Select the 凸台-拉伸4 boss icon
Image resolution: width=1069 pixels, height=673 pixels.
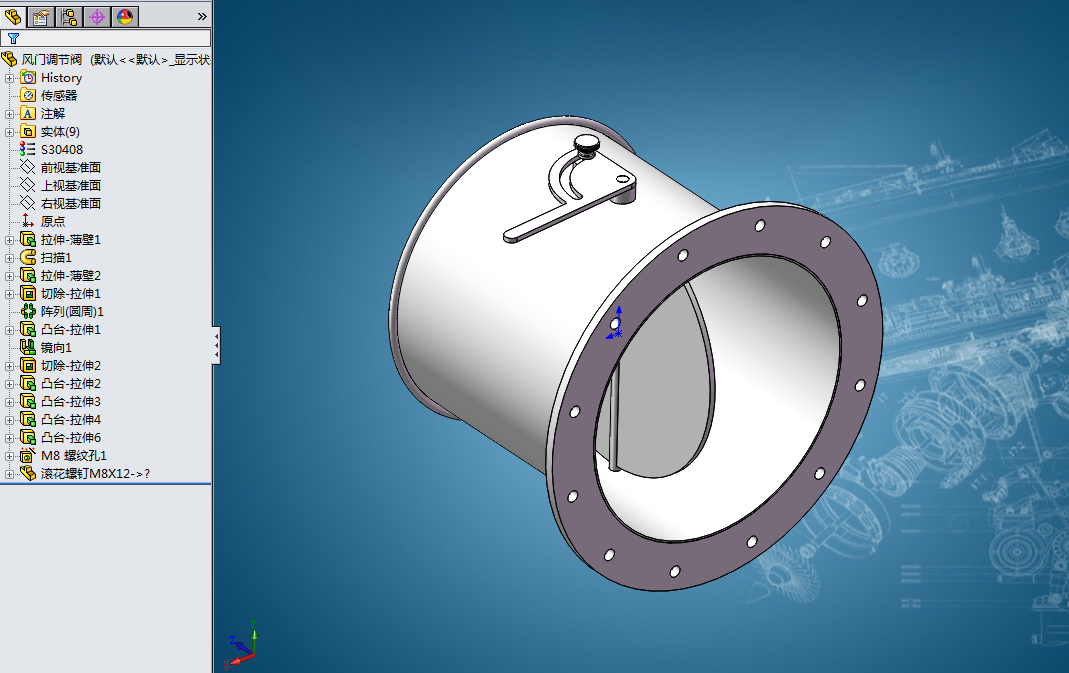[28, 419]
